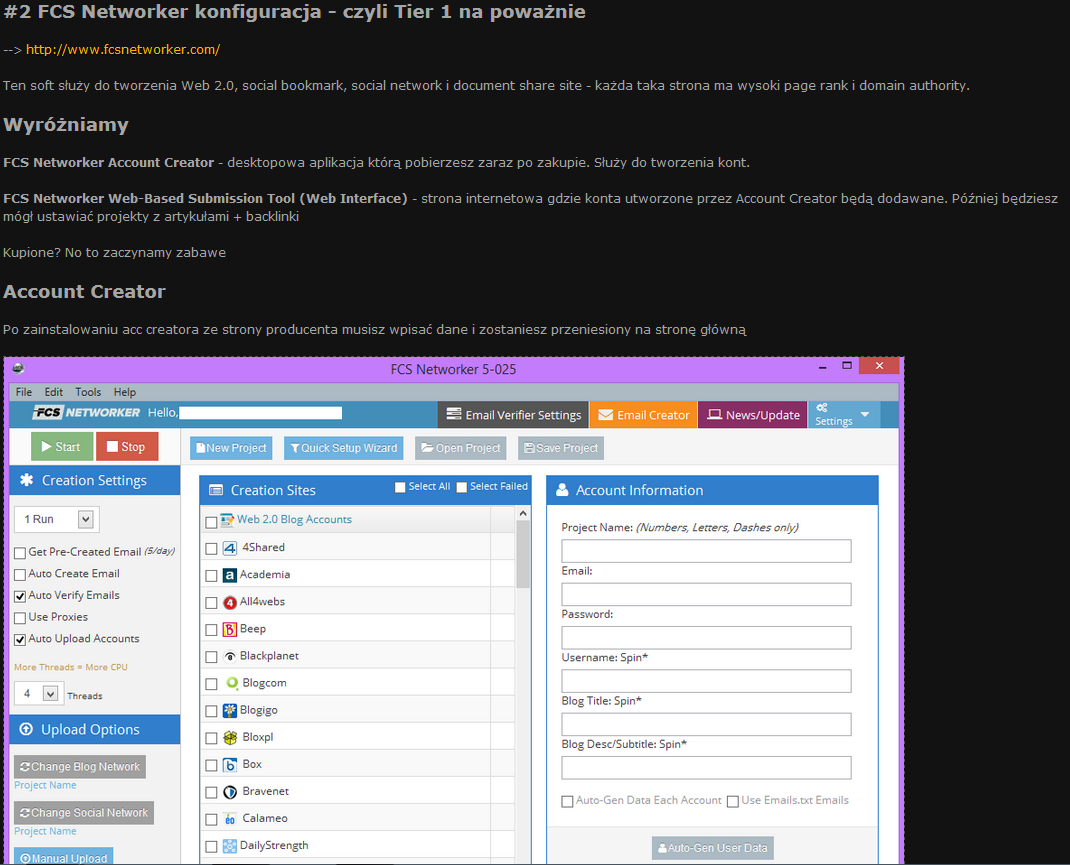Open the Edit menu
1070x865 pixels.
tap(54, 392)
